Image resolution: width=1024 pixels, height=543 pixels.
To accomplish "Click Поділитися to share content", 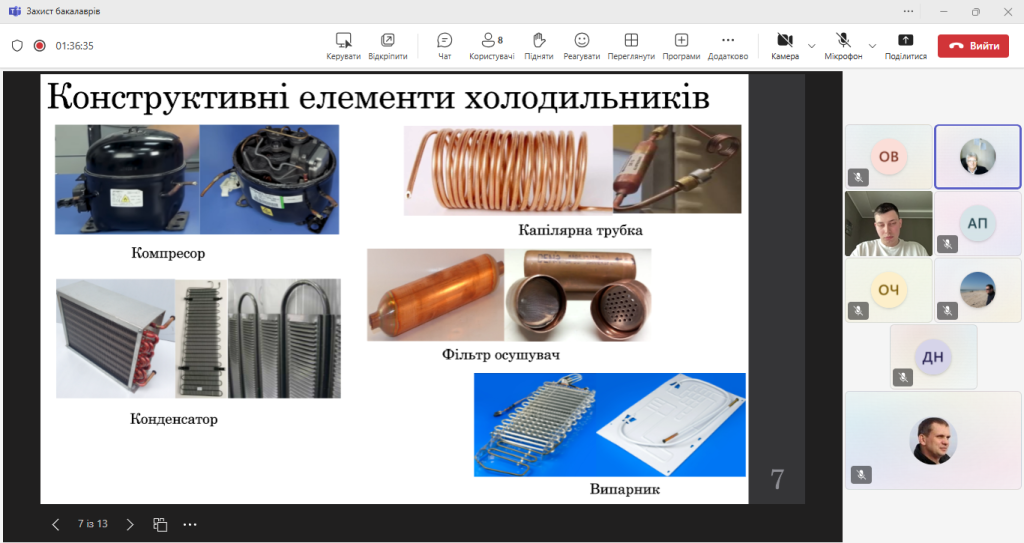I will 905,45.
